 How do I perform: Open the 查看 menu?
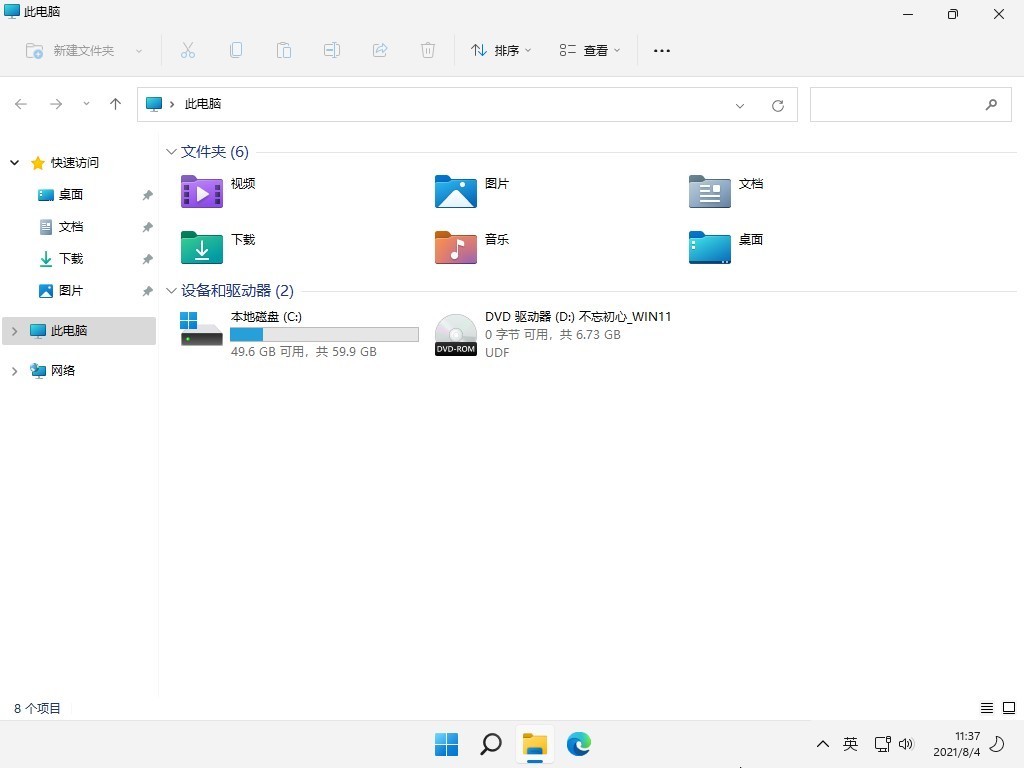(589, 50)
